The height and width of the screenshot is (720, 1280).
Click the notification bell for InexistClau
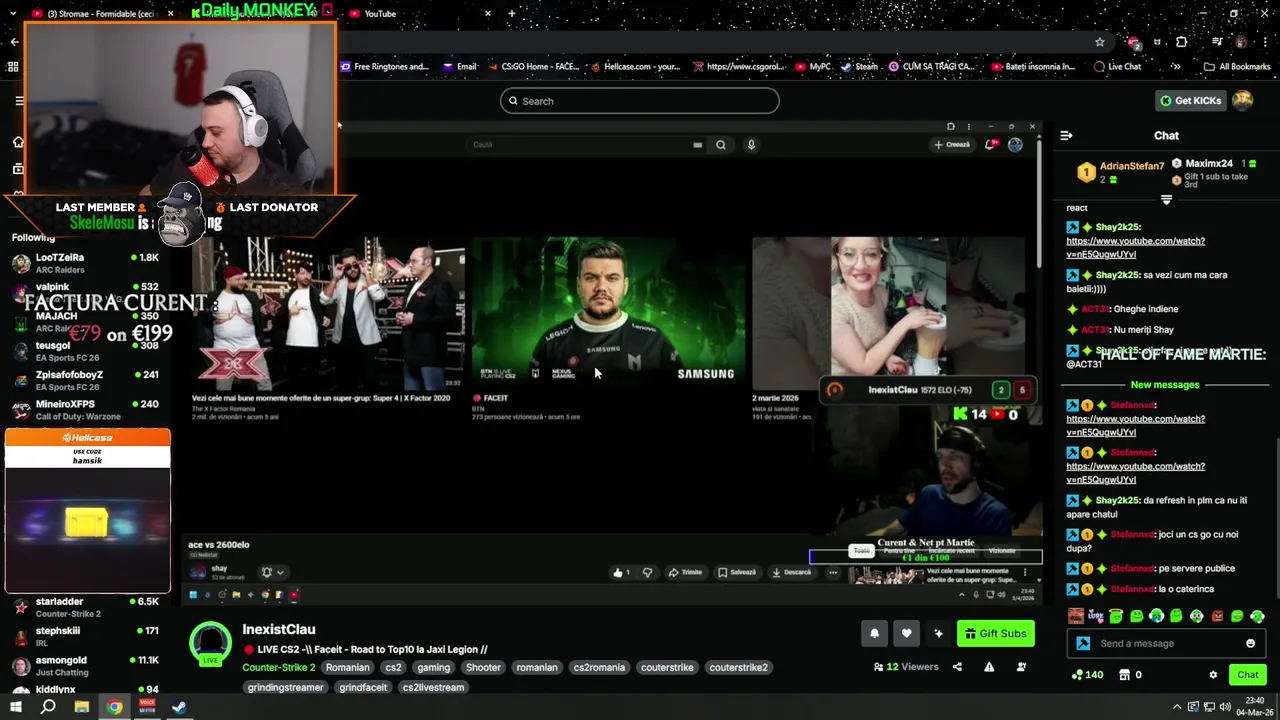click(874, 633)
